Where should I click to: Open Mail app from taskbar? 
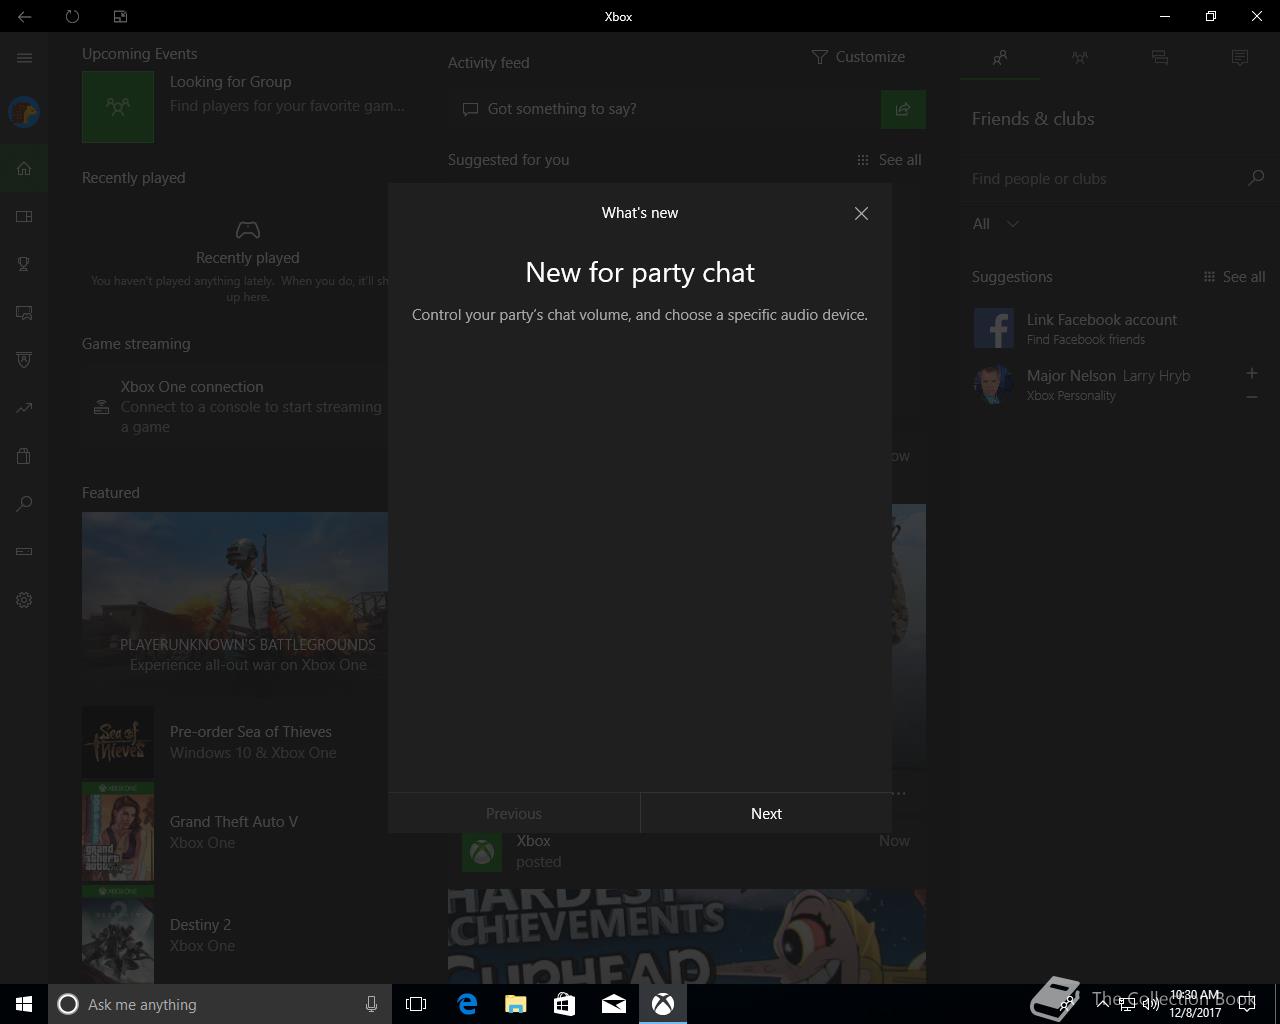(x=613, y=1004)
